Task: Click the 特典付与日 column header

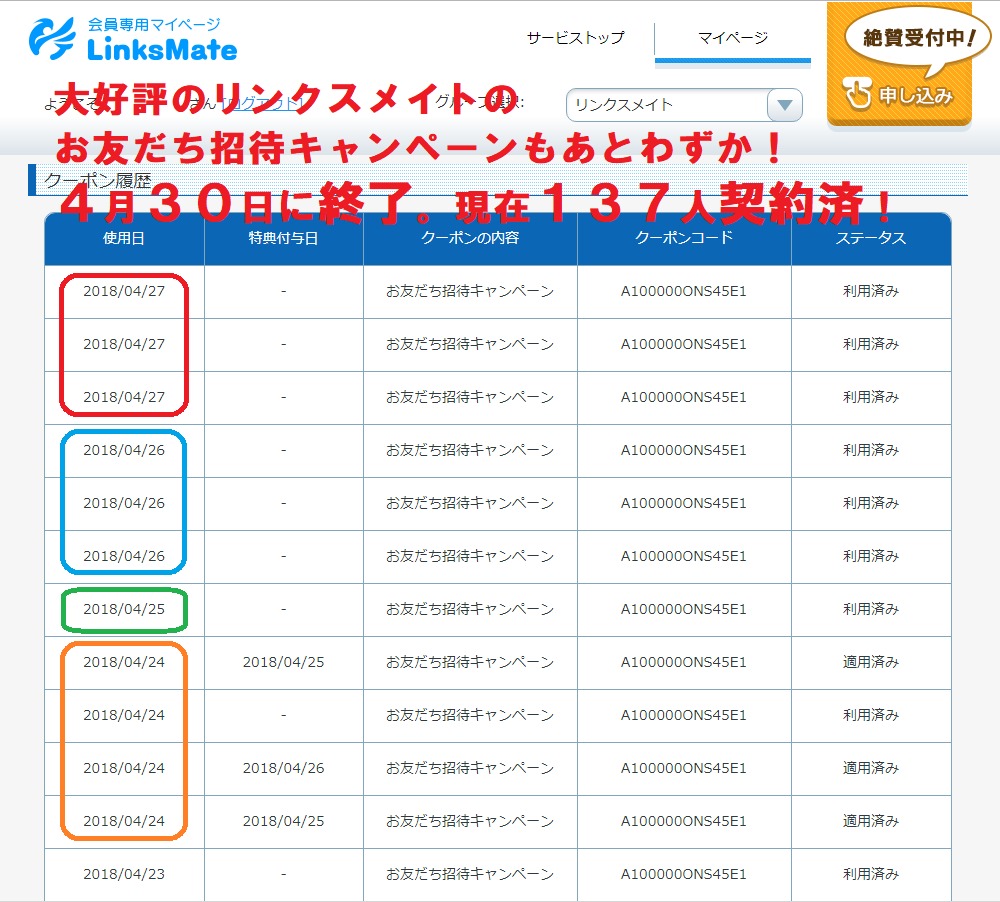Action: pos(283,239)
